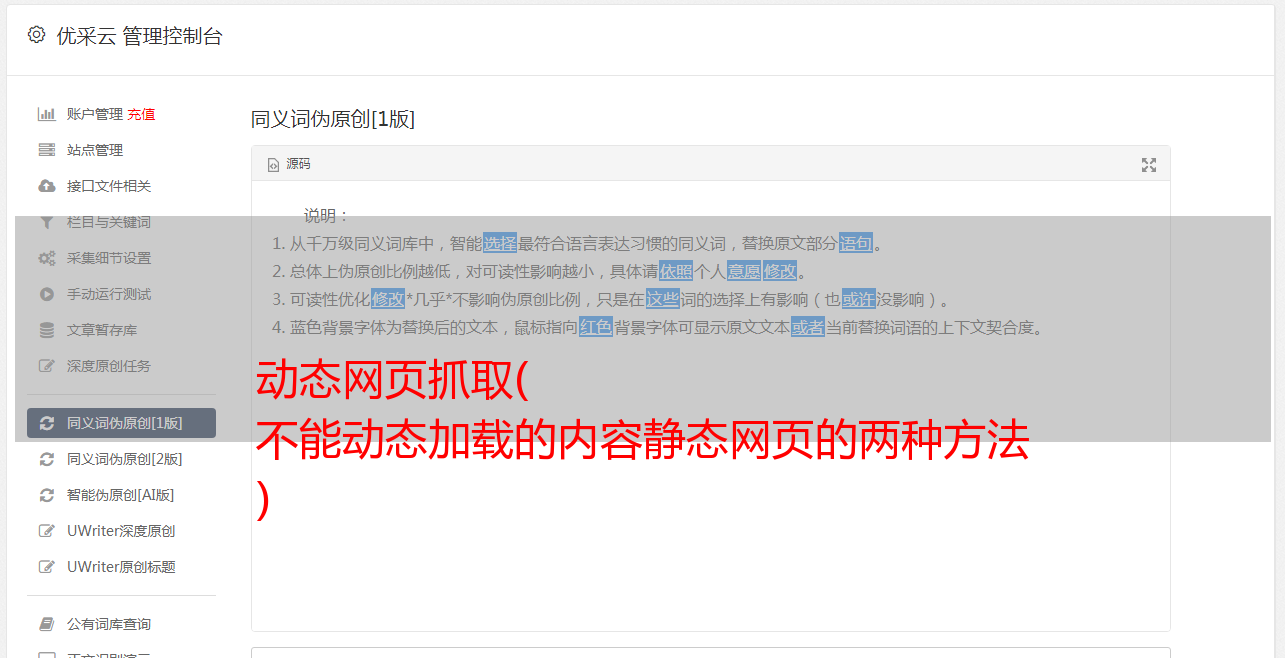Click the cloud upload icon for 接口文件相关
The image size is (1285, 658).
coord(46,186)
